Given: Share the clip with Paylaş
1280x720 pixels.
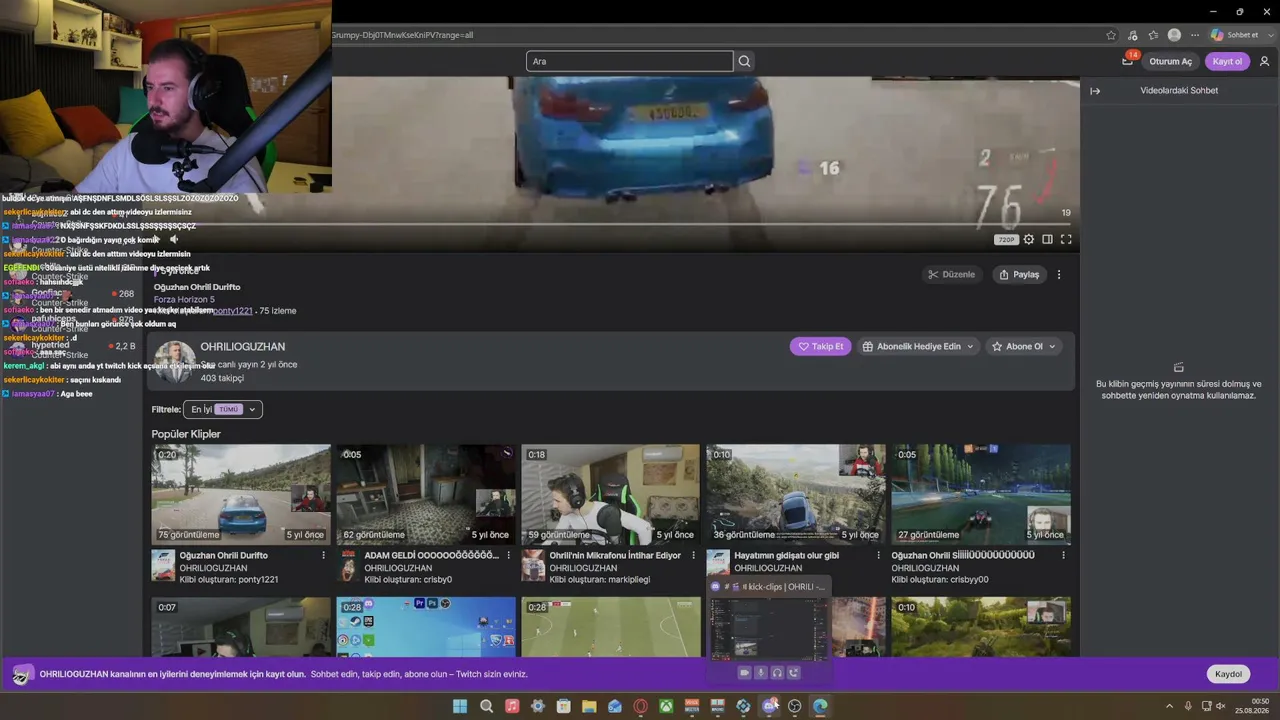Looking at the screenshot, I should pos(1019,275).
